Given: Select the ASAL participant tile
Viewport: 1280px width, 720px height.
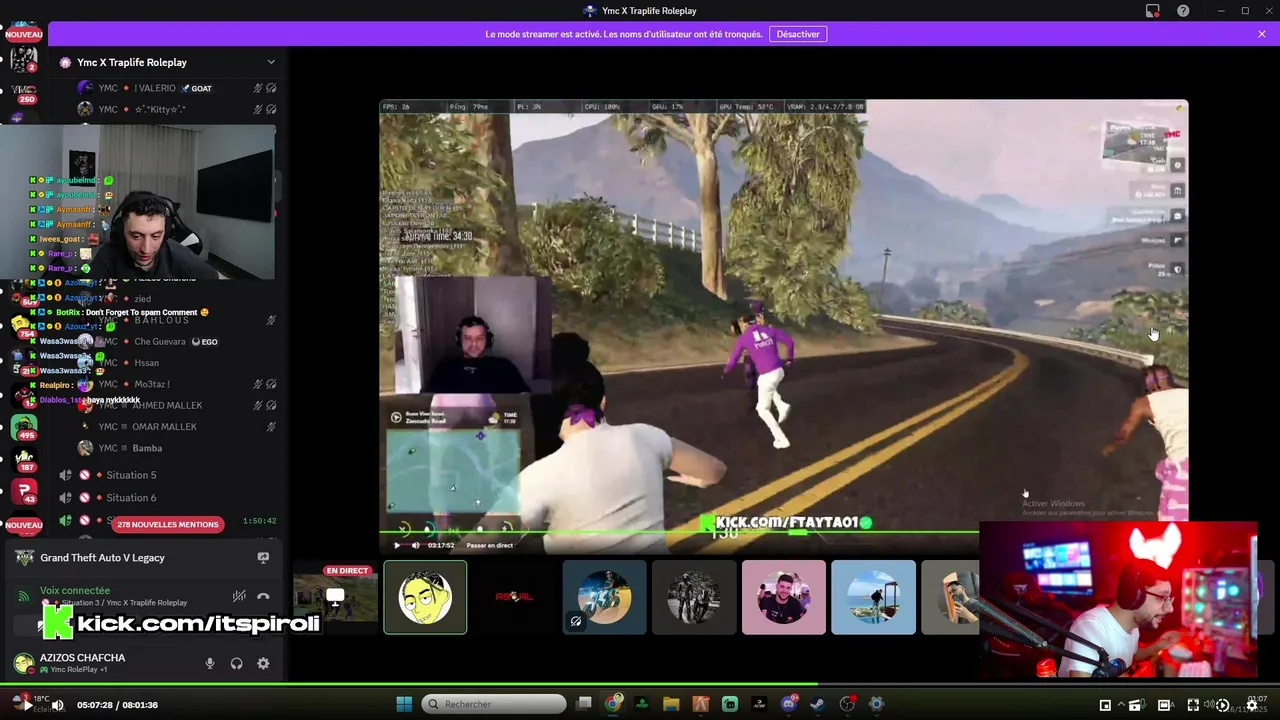Looking at the screenshot, I should (x=515, y=597).
